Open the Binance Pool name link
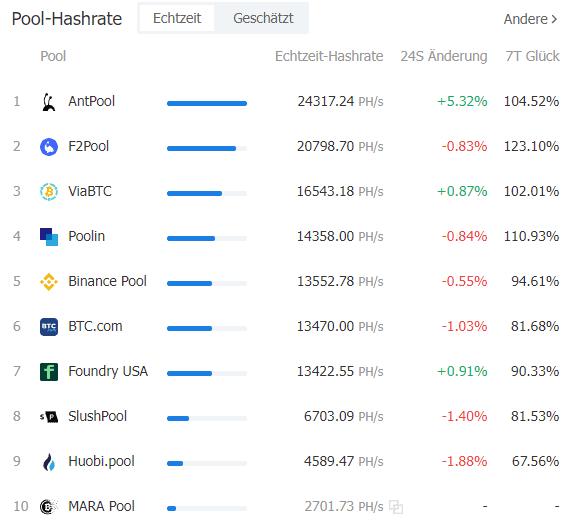Image resolution: width=576 pixels, height=529 pixels. [x=107, y=281]
